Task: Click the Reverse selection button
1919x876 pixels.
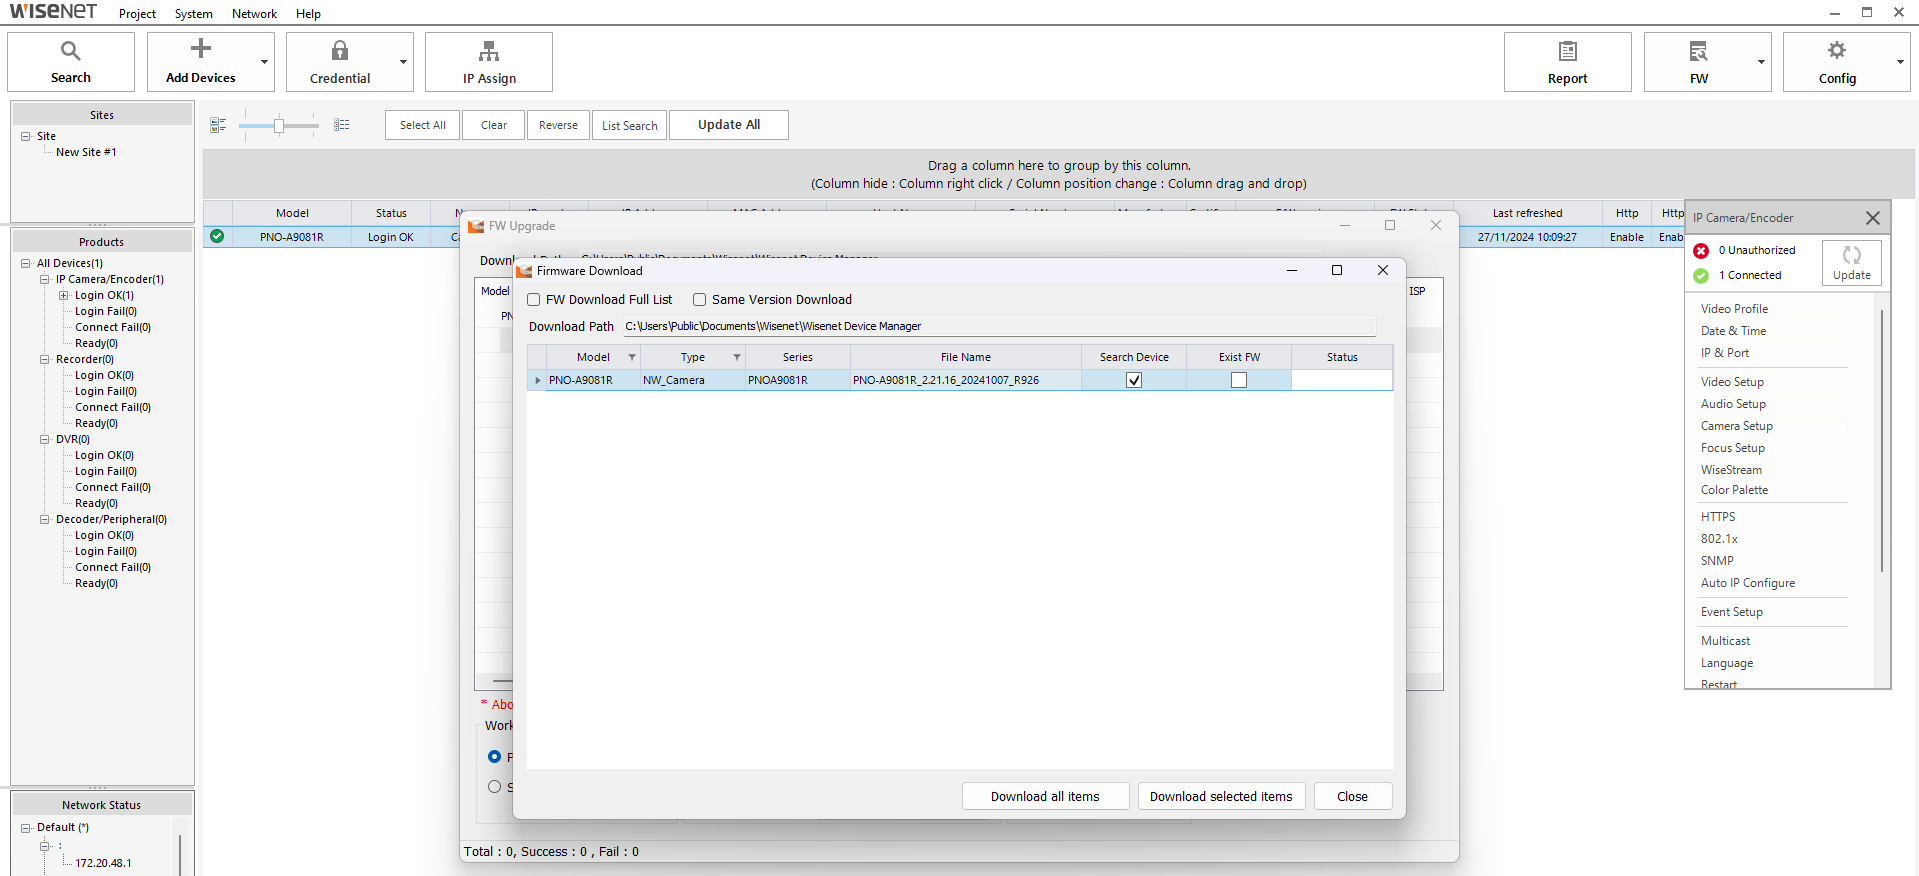Action: (558, 125)
